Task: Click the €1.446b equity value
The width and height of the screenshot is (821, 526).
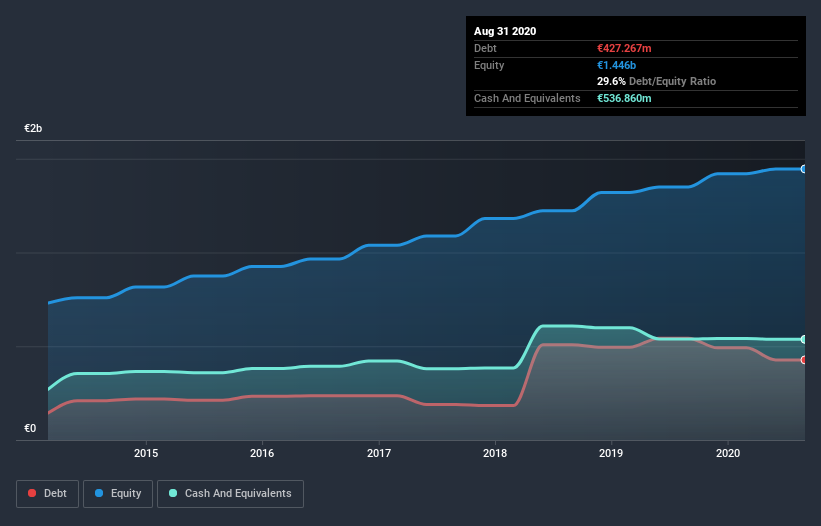Action: pyautogui.click(x=616, y=65)
